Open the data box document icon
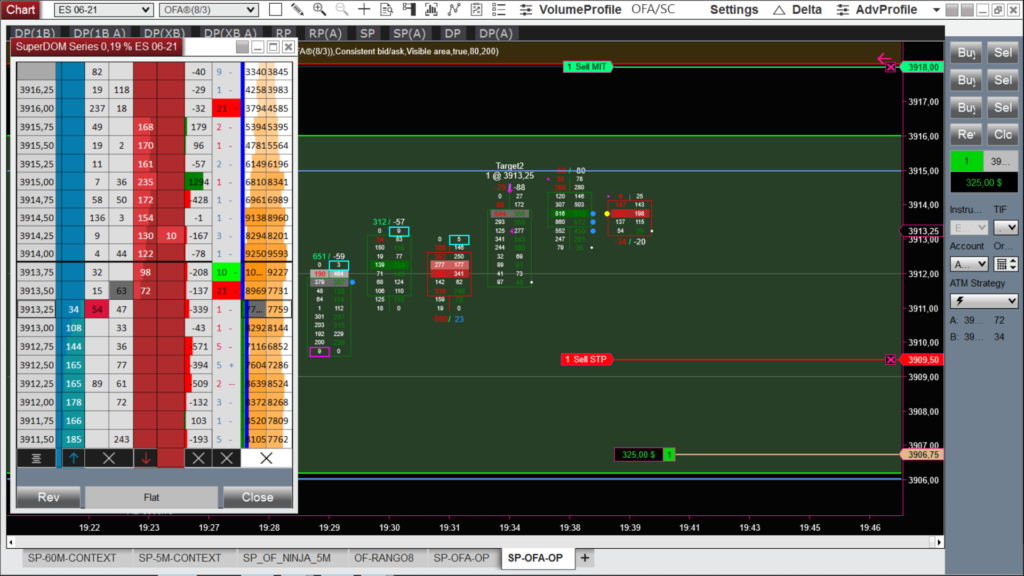 click(387, 10)
